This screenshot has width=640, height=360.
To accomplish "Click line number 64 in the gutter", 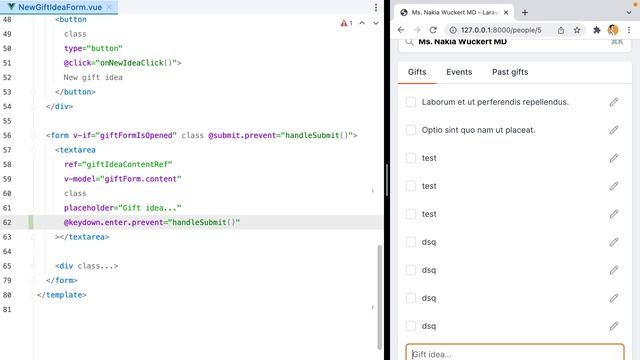I will (7, 251).
